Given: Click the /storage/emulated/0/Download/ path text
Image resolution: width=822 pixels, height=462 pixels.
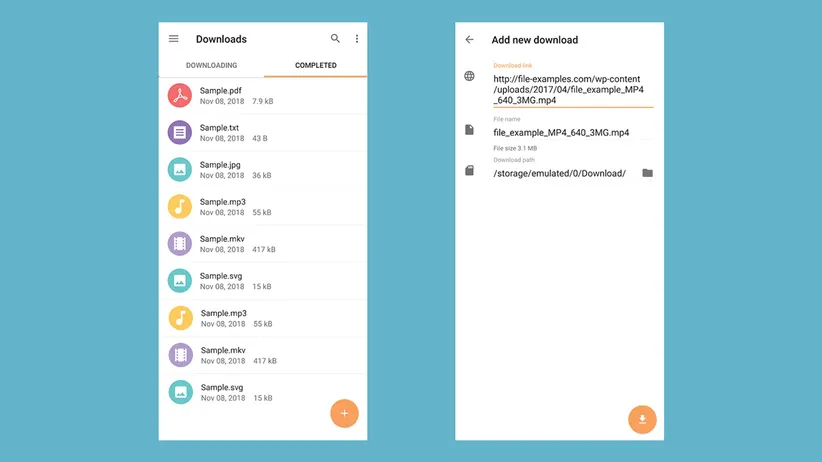Looking at the screenshot, I should [x=559, y=173].
